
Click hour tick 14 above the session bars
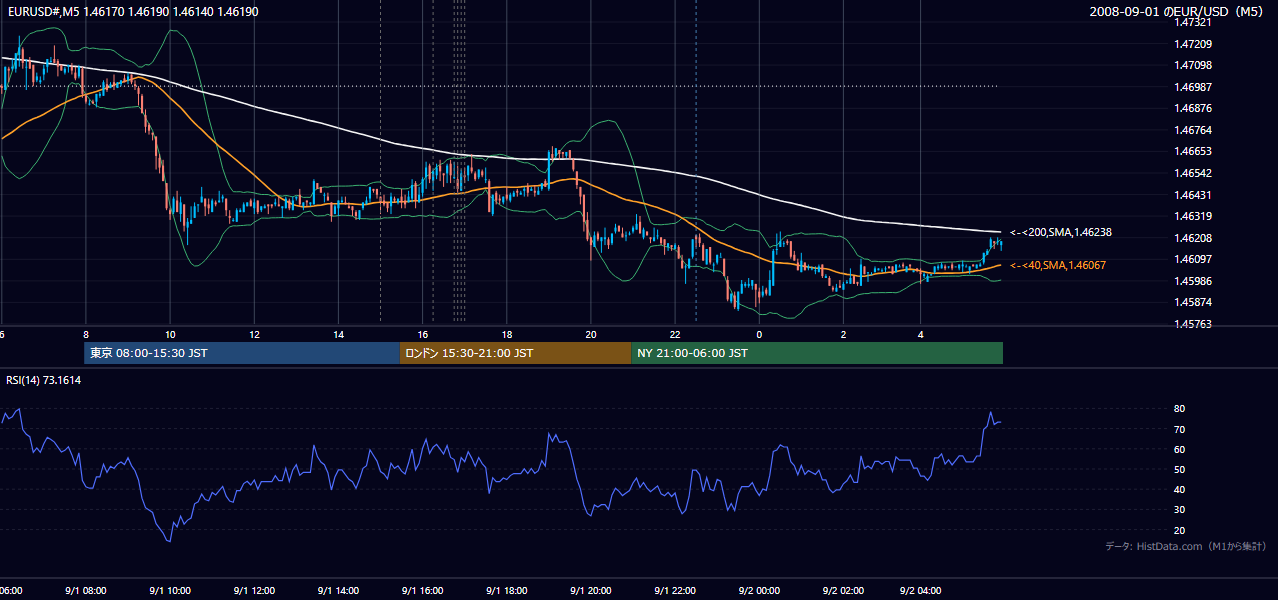pyautogui.click(x=338, y=334)
